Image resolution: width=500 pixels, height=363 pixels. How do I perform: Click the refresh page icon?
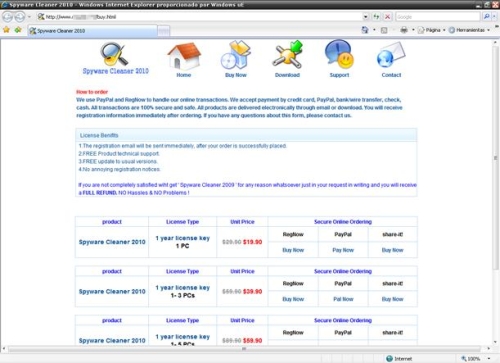tap(376, 17)
